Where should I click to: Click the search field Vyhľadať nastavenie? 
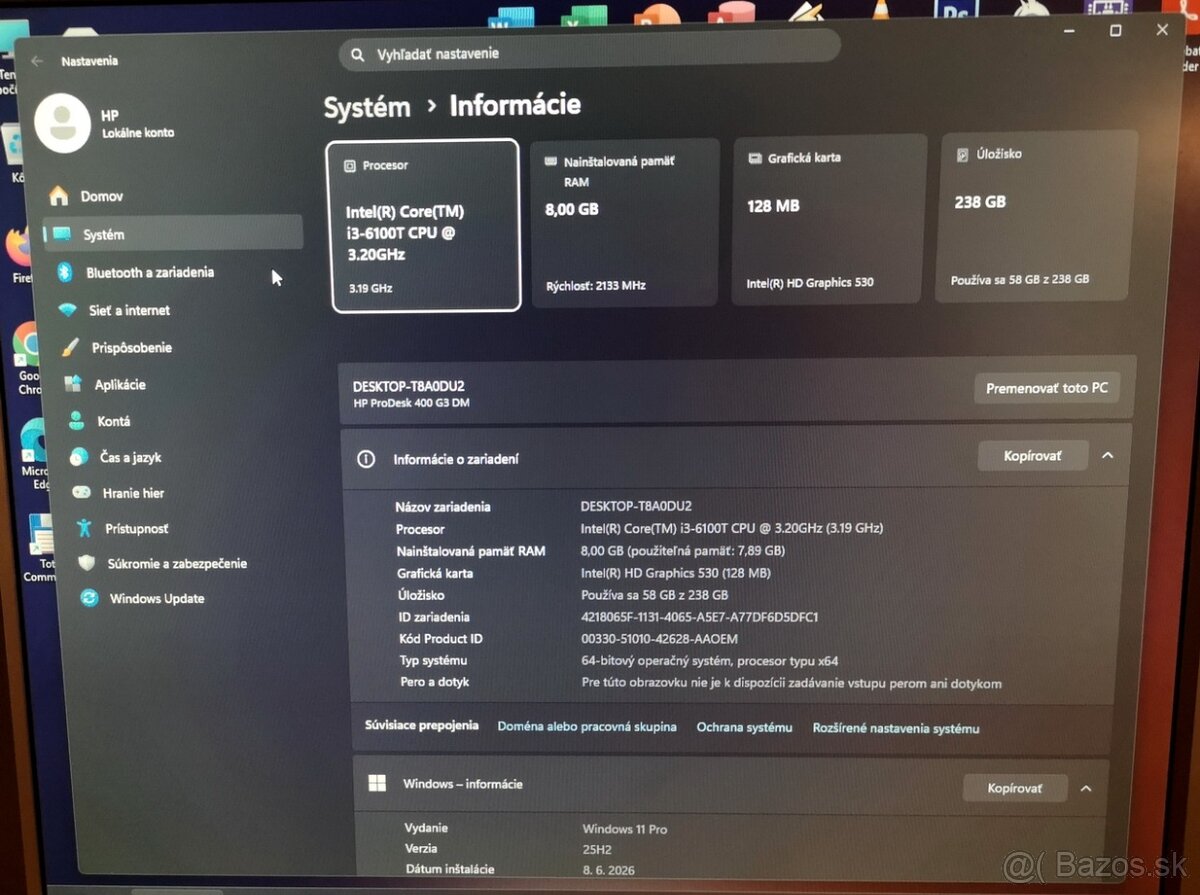pos(590,52)
